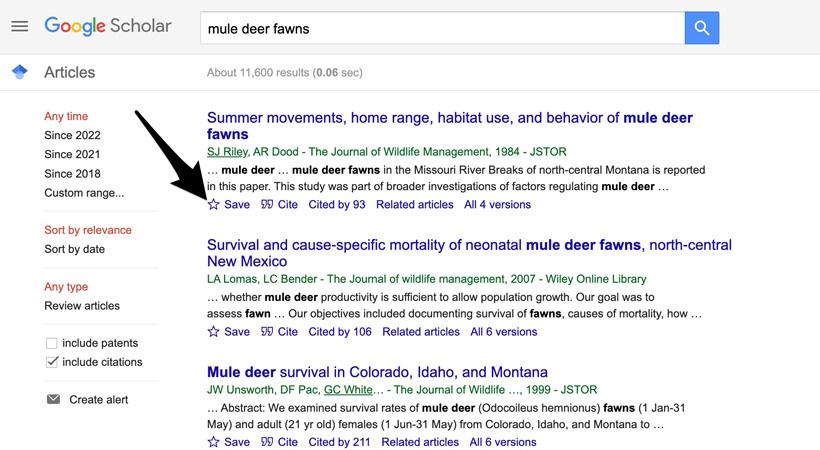
Task: Uncheck the include citations checkbox
Action: coord(51,362)
